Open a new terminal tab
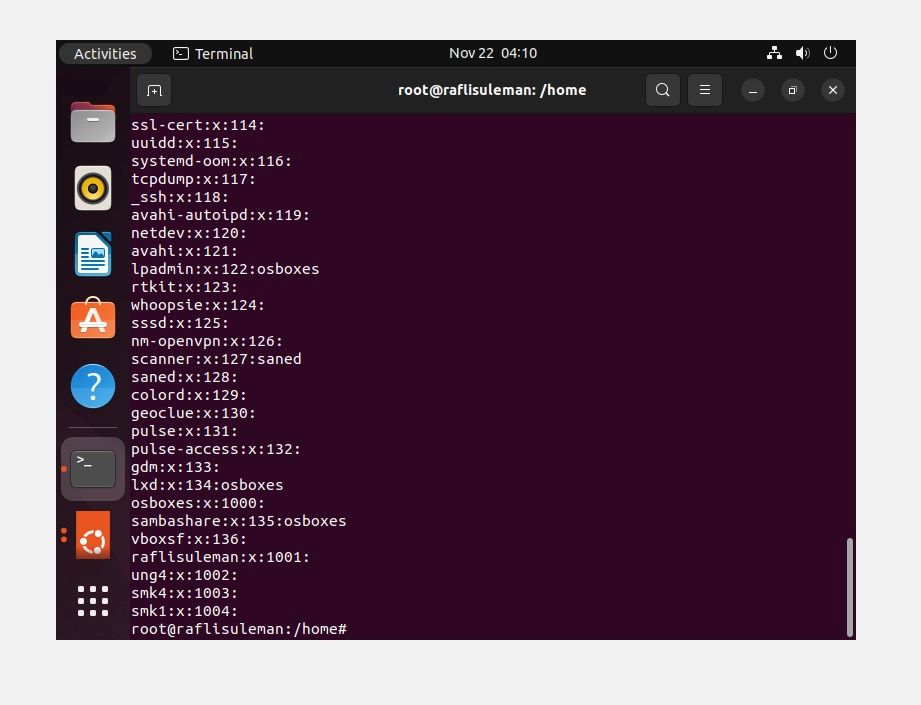The image size is (921, 705). click(x=154, y=90)
